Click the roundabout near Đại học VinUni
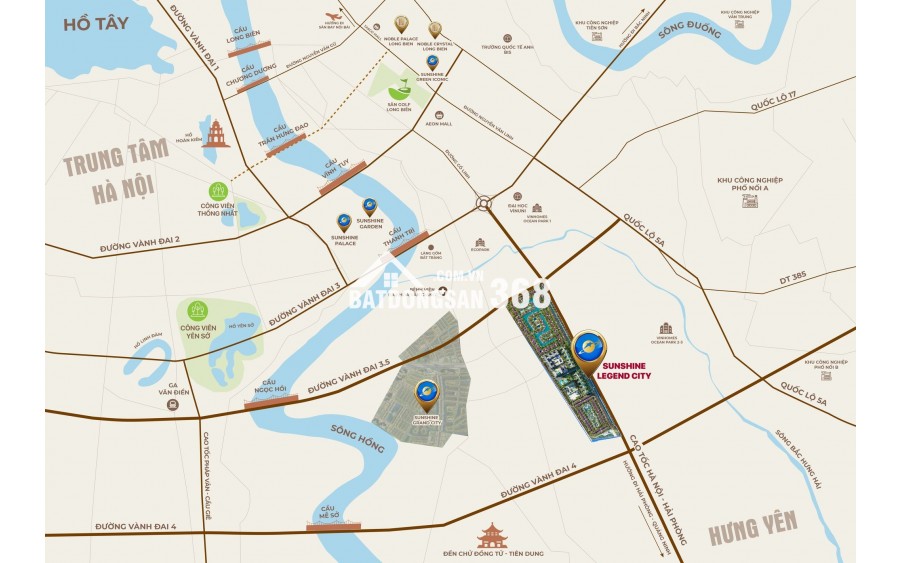Image resolution: width=903 pixels, height=563 pixels. (x=484, y=203)
